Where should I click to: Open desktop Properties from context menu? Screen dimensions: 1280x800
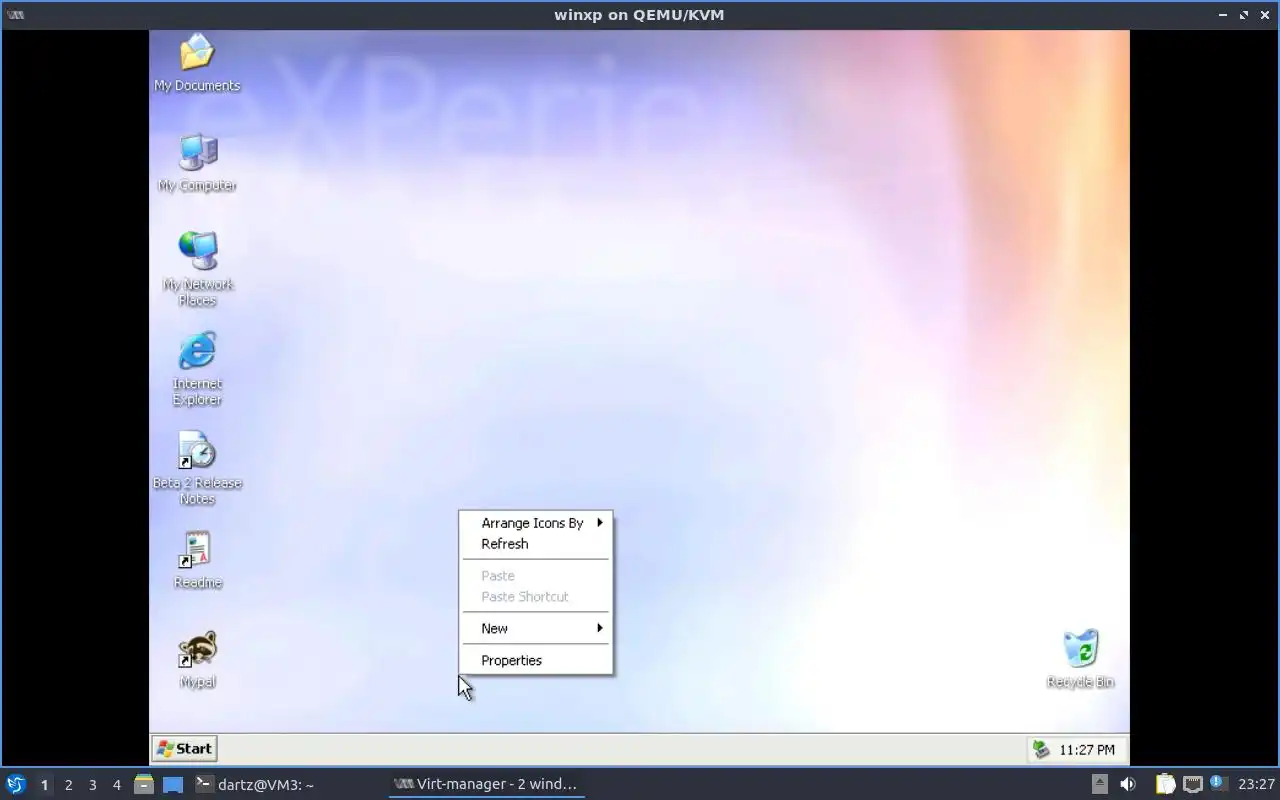click(x=536, y=660)
